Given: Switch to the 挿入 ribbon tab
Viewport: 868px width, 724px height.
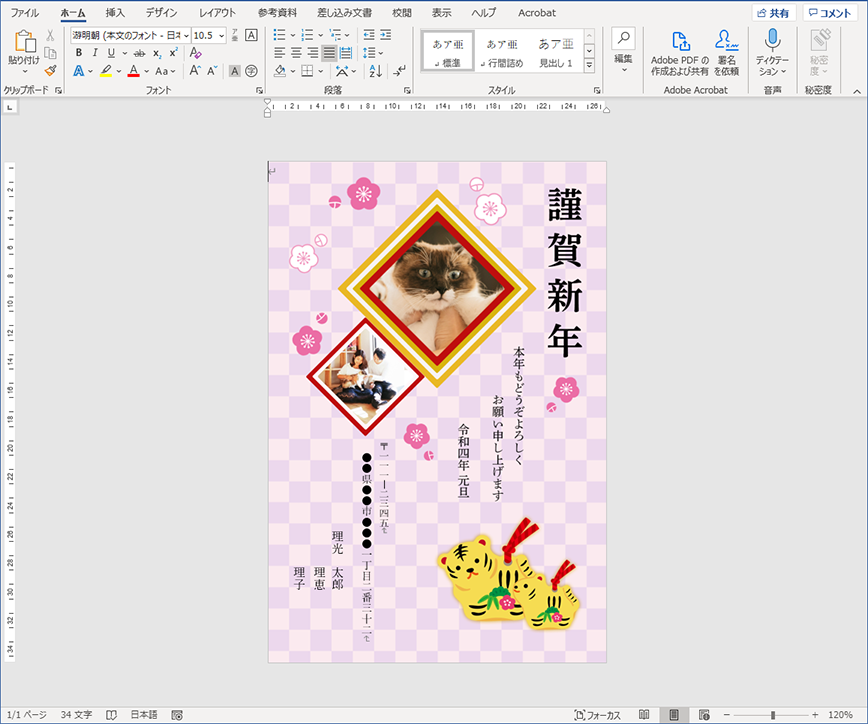Looking at the screenshot, I should click(x=113, y=13).
